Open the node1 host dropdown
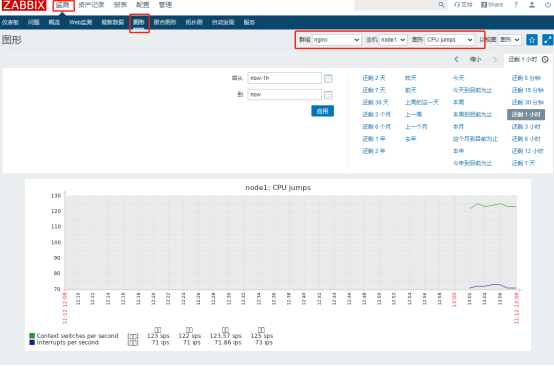 (x=393, y=40)
